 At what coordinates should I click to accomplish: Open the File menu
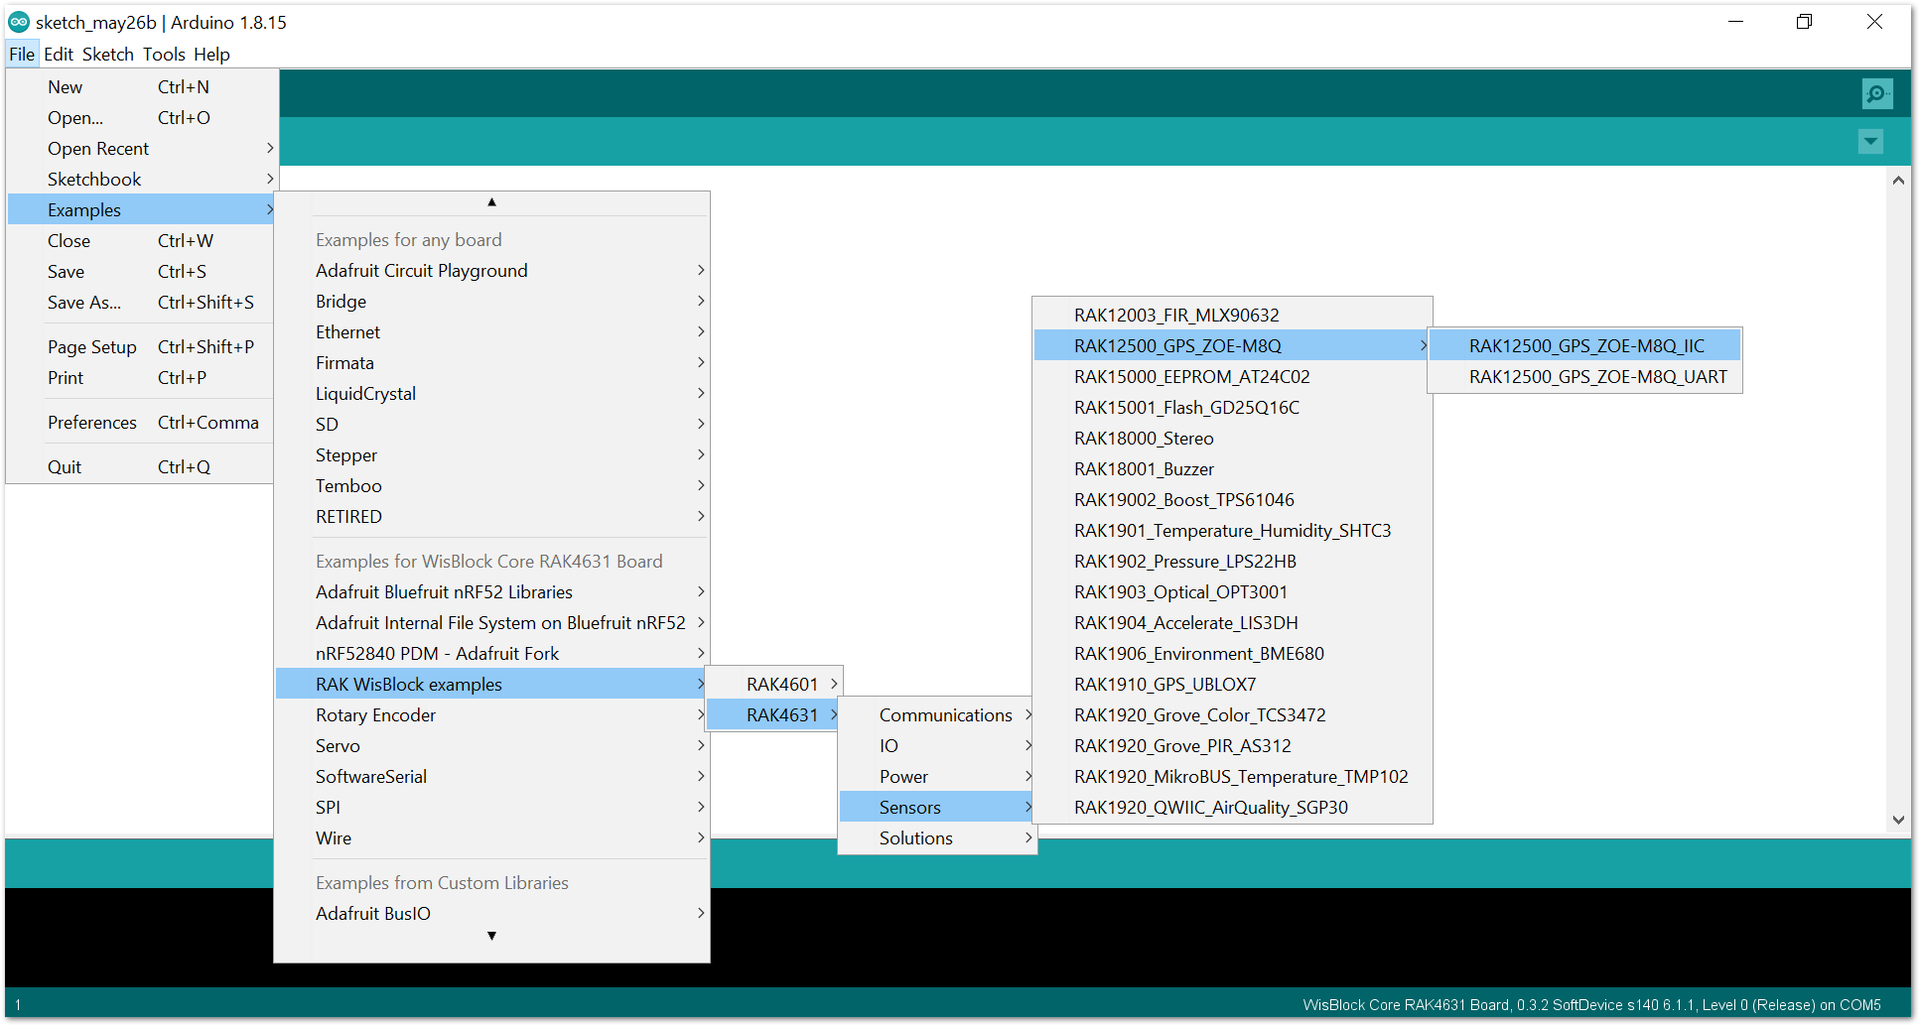pos(22,54)
